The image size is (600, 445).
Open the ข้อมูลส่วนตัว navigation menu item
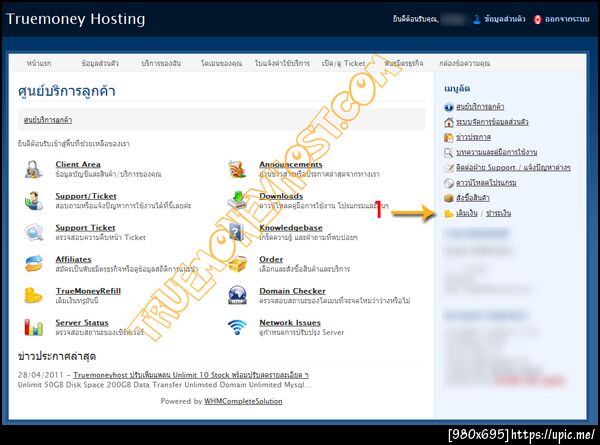(100, 63)
